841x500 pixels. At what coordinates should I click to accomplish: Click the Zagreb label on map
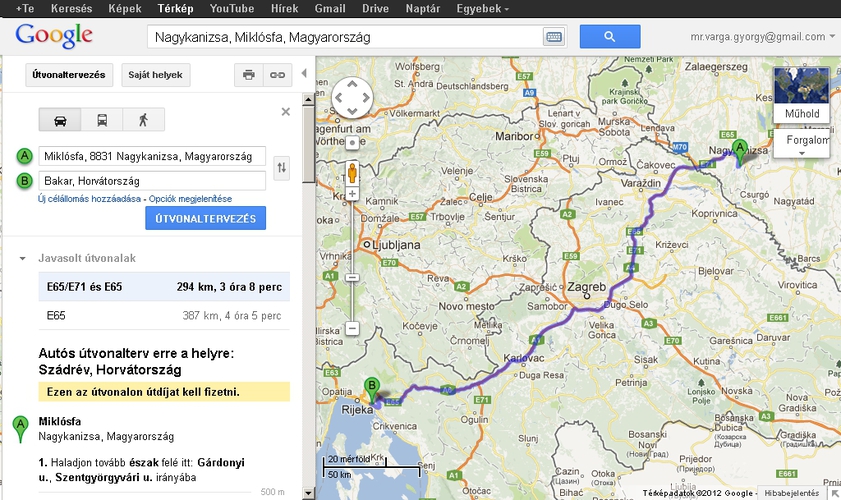(x=586, y=287)
